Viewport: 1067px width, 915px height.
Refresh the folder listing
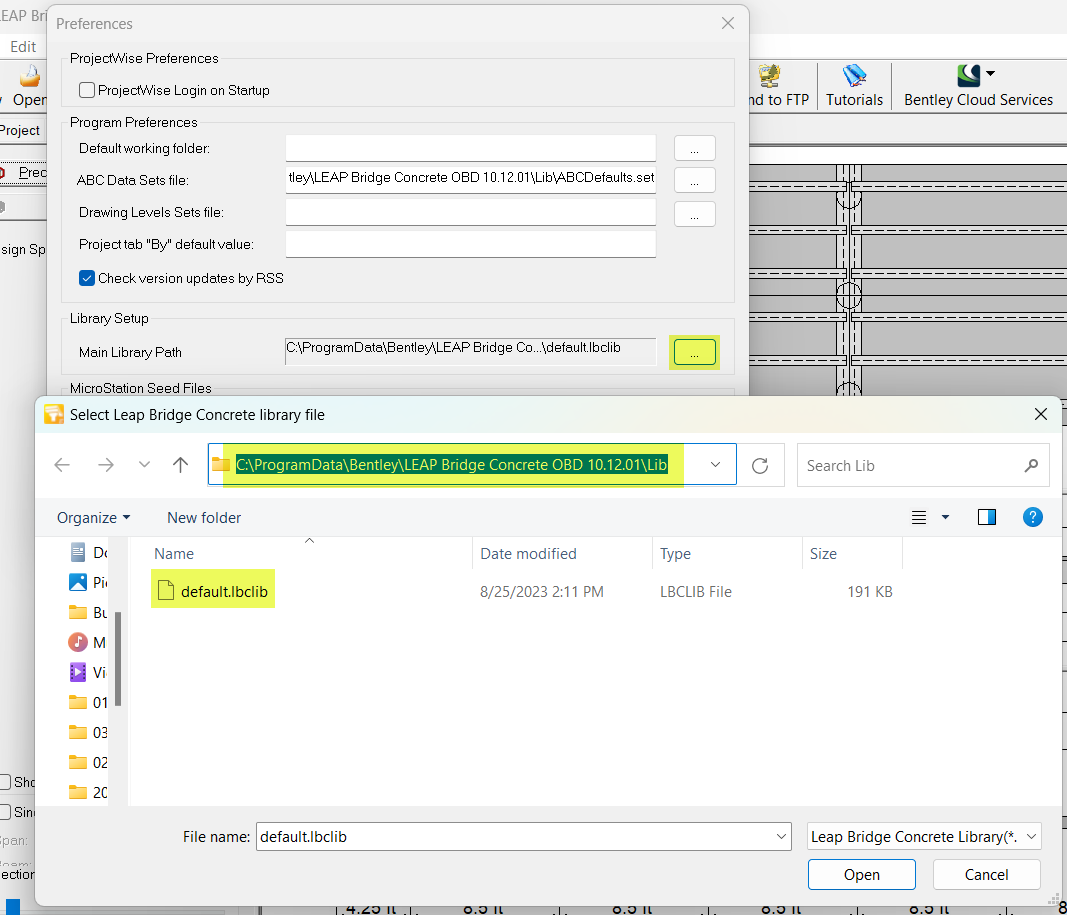[760, 465]
